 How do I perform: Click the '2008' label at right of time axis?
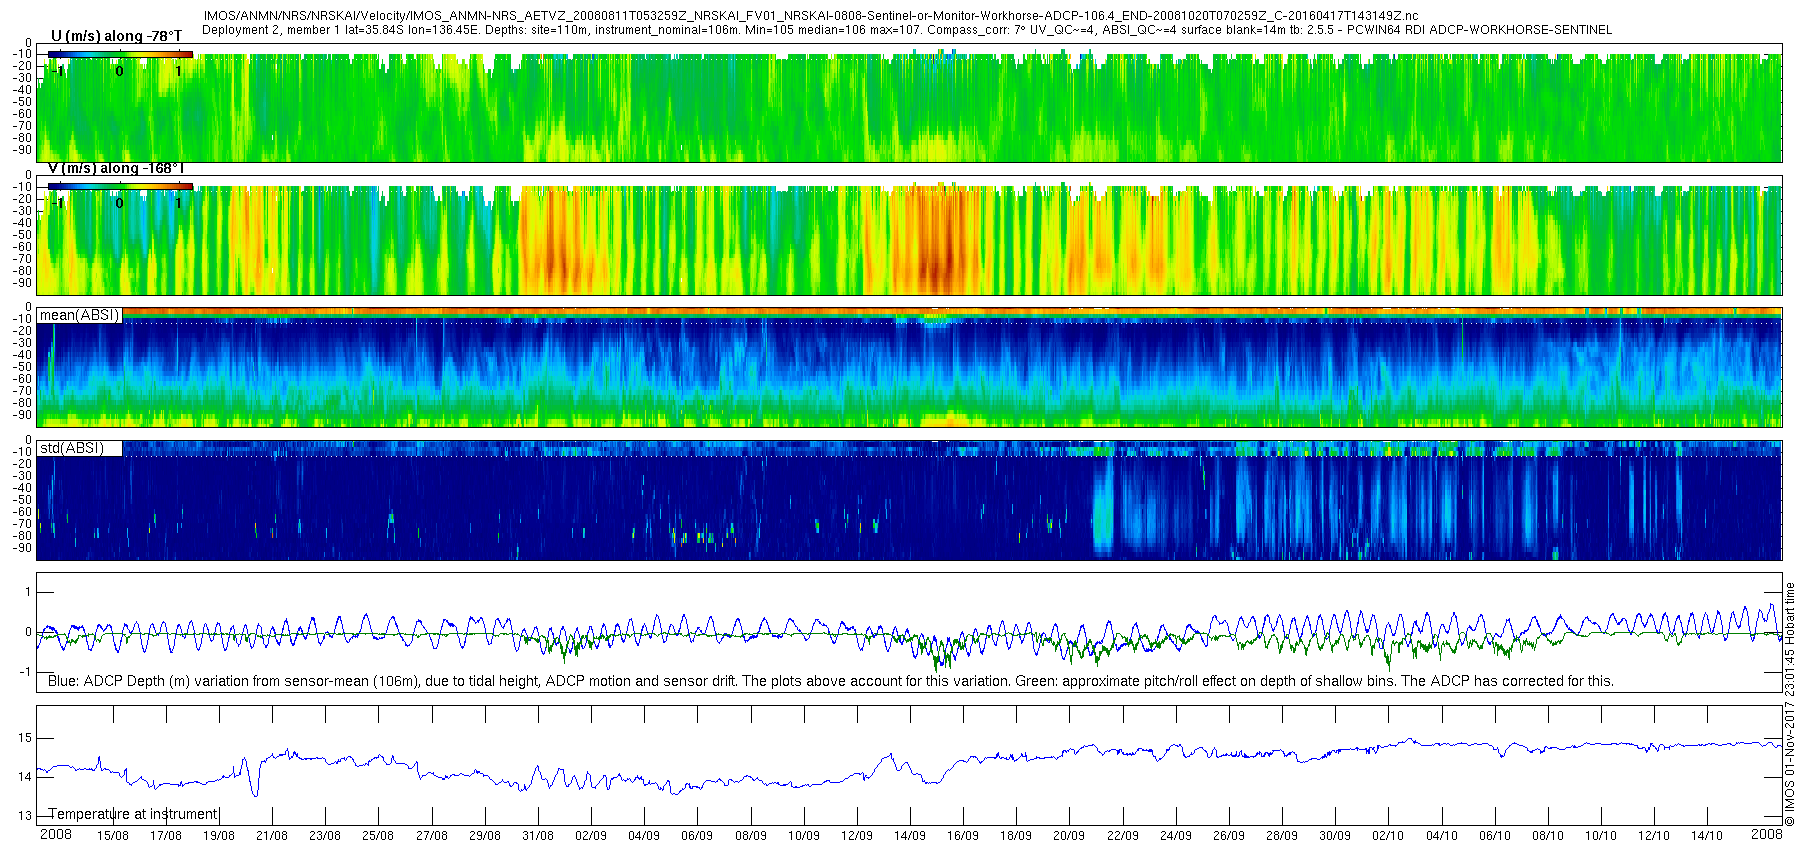(1767, 834)
